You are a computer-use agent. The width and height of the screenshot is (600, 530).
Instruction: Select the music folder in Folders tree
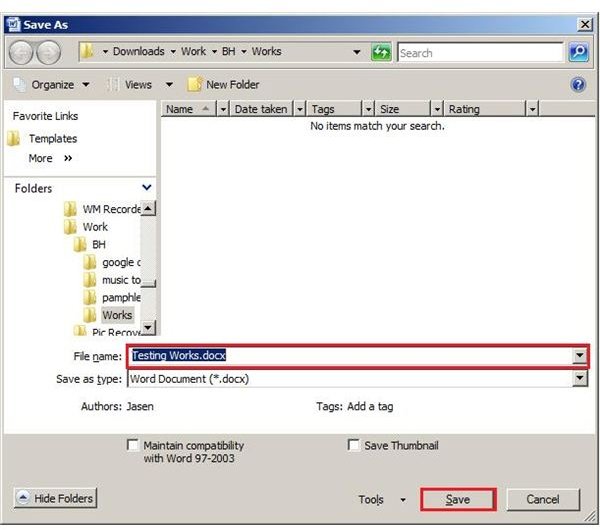pos(121,280)
